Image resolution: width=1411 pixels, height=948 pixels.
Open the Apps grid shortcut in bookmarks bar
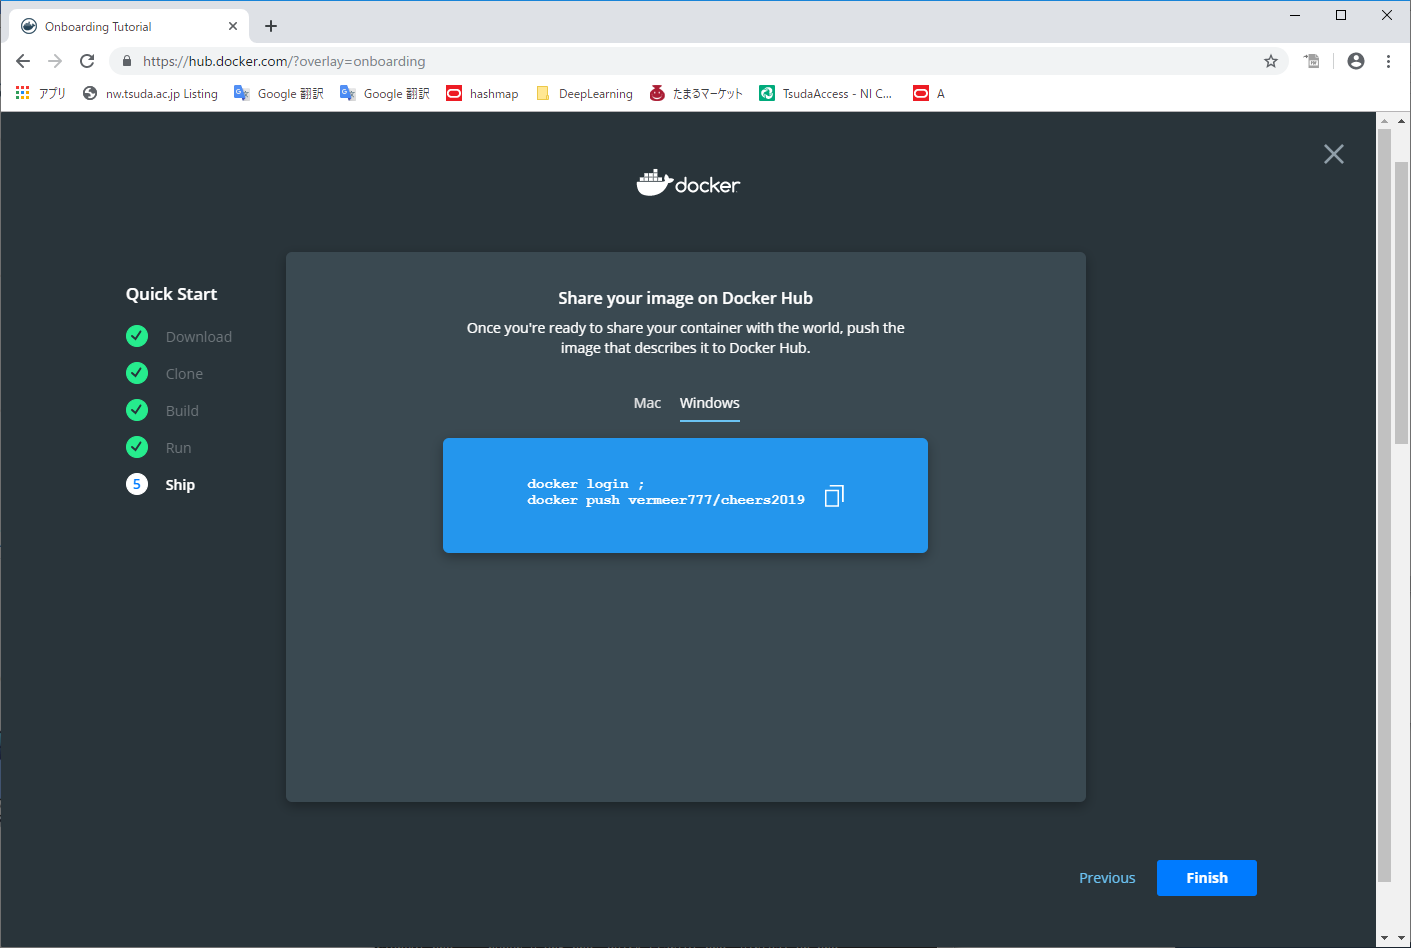23,93
